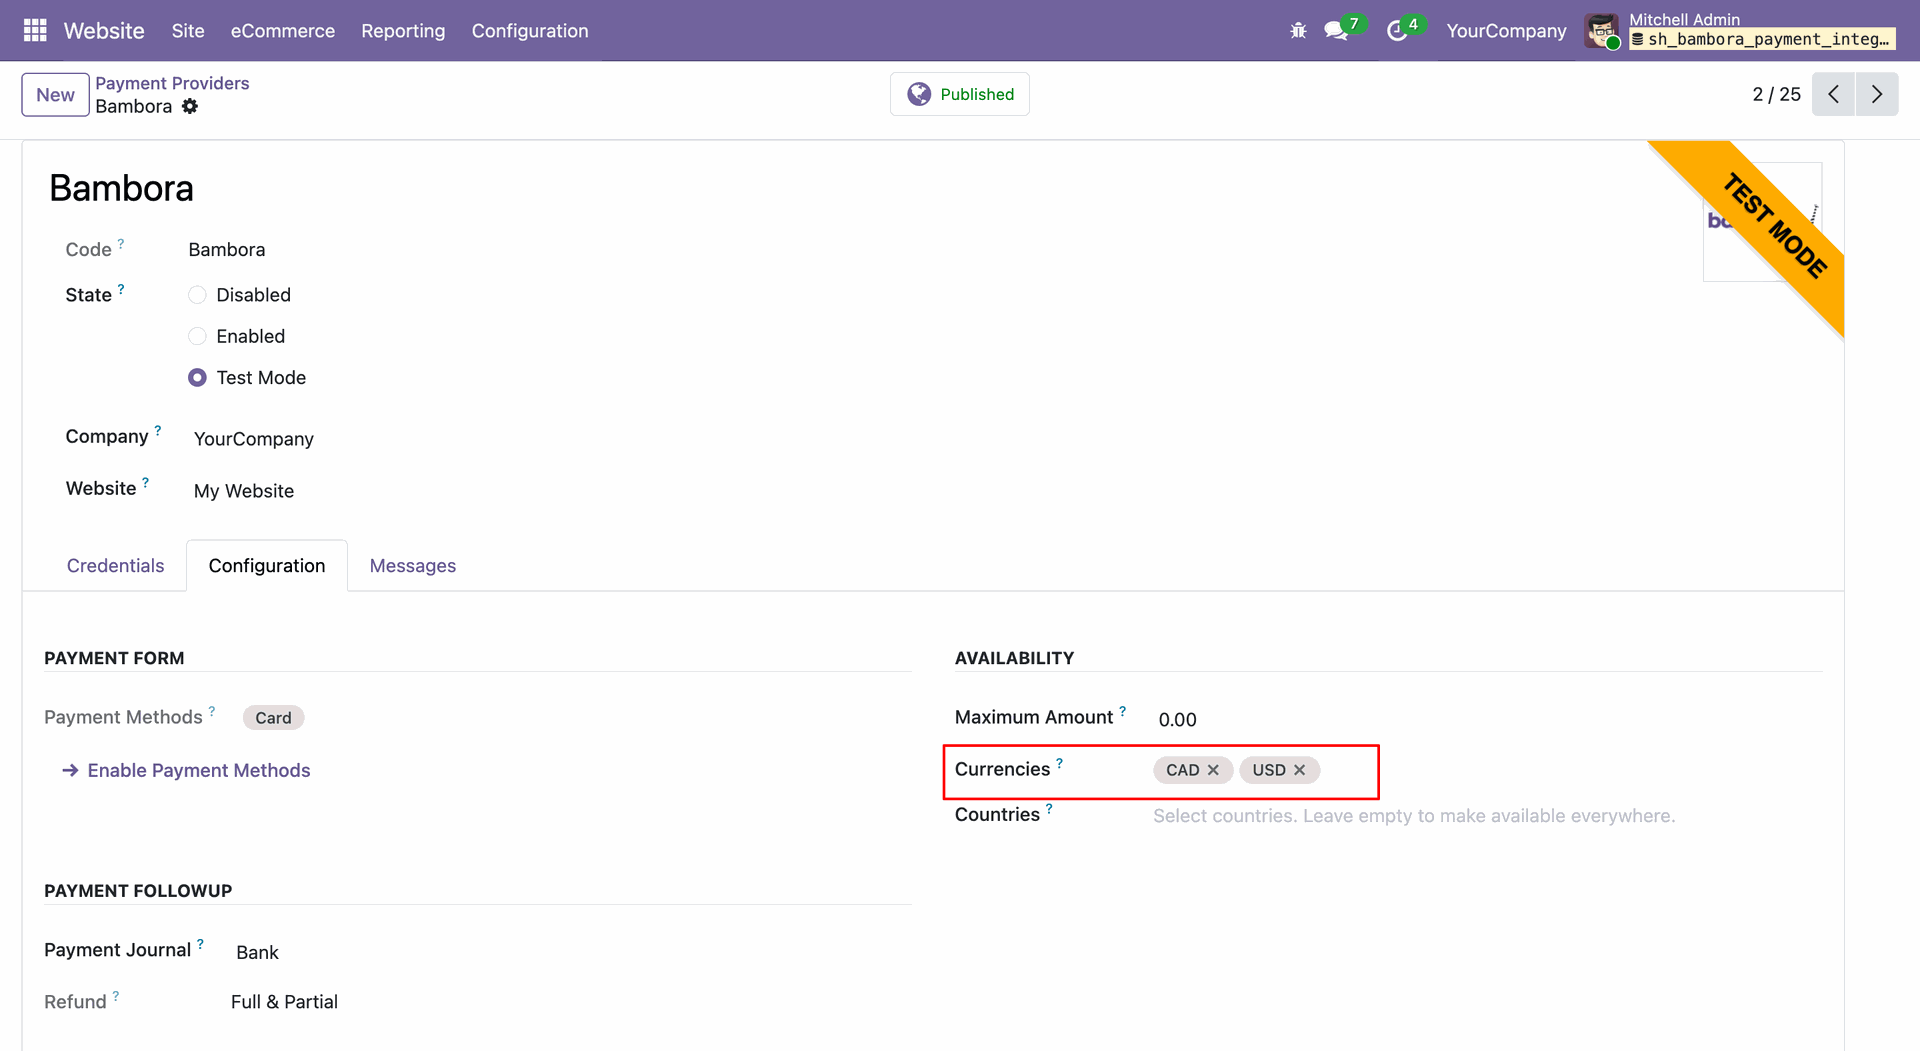Screen dimensions: 1920x1051
Task: Go to next record arrow
Action: [x=1877, y=94]
